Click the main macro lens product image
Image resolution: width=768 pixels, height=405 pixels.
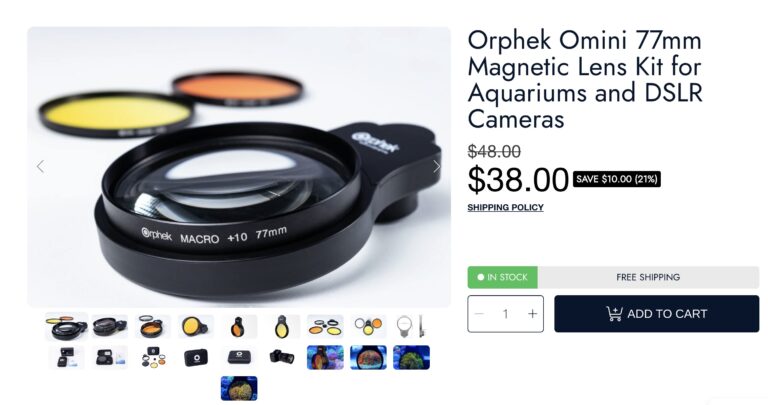pyautogui.click(x=239, y=167)
